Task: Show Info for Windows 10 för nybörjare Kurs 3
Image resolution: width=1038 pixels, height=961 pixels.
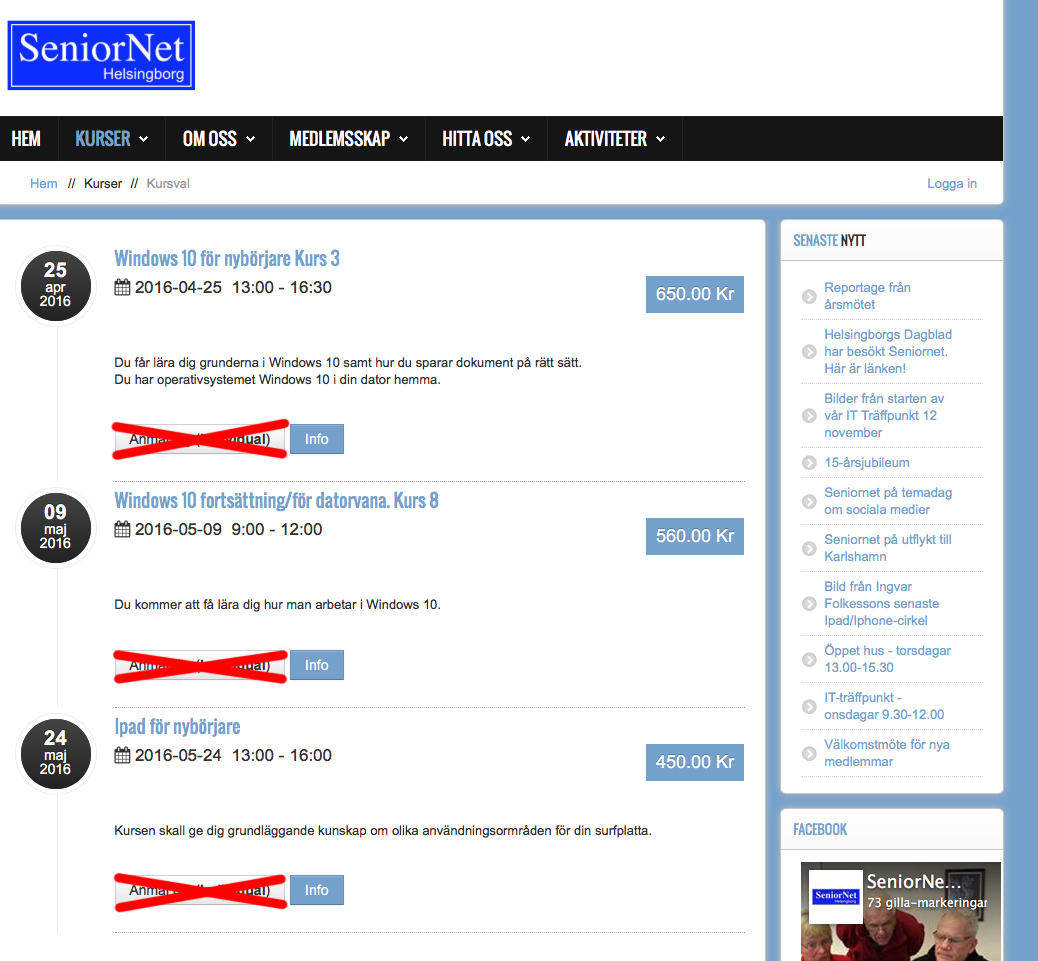Action: pyautogui.click(x=316, y=439)
